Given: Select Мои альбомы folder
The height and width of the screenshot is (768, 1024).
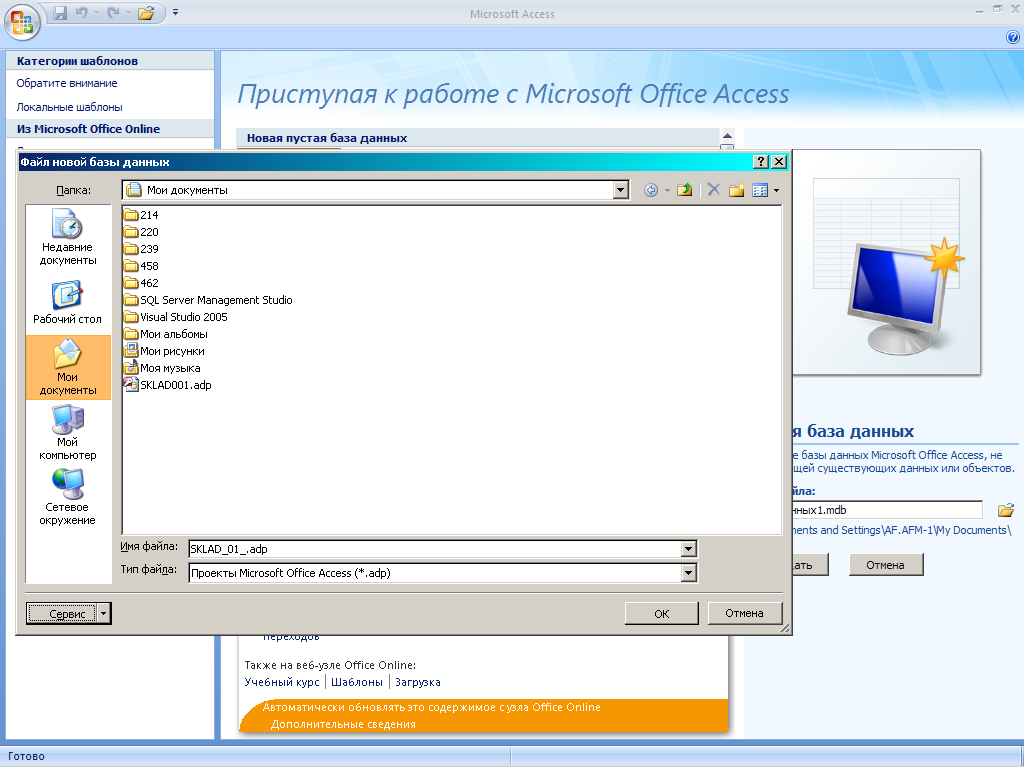Looking at the screenshot, I should [166, 334].
